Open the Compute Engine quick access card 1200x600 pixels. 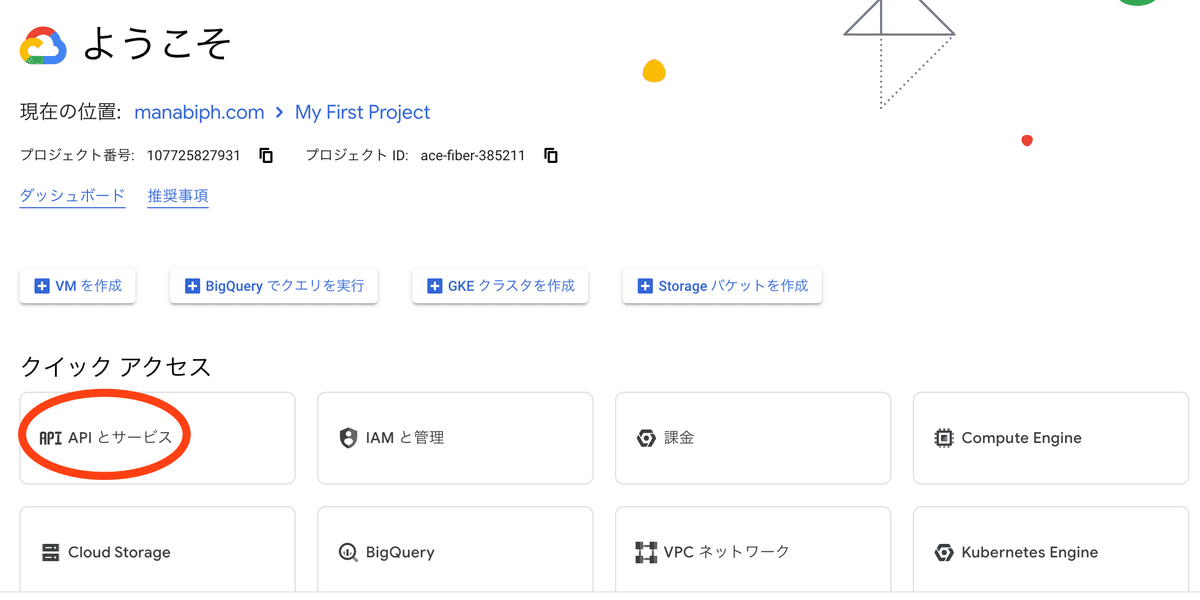click(1051, 438)
